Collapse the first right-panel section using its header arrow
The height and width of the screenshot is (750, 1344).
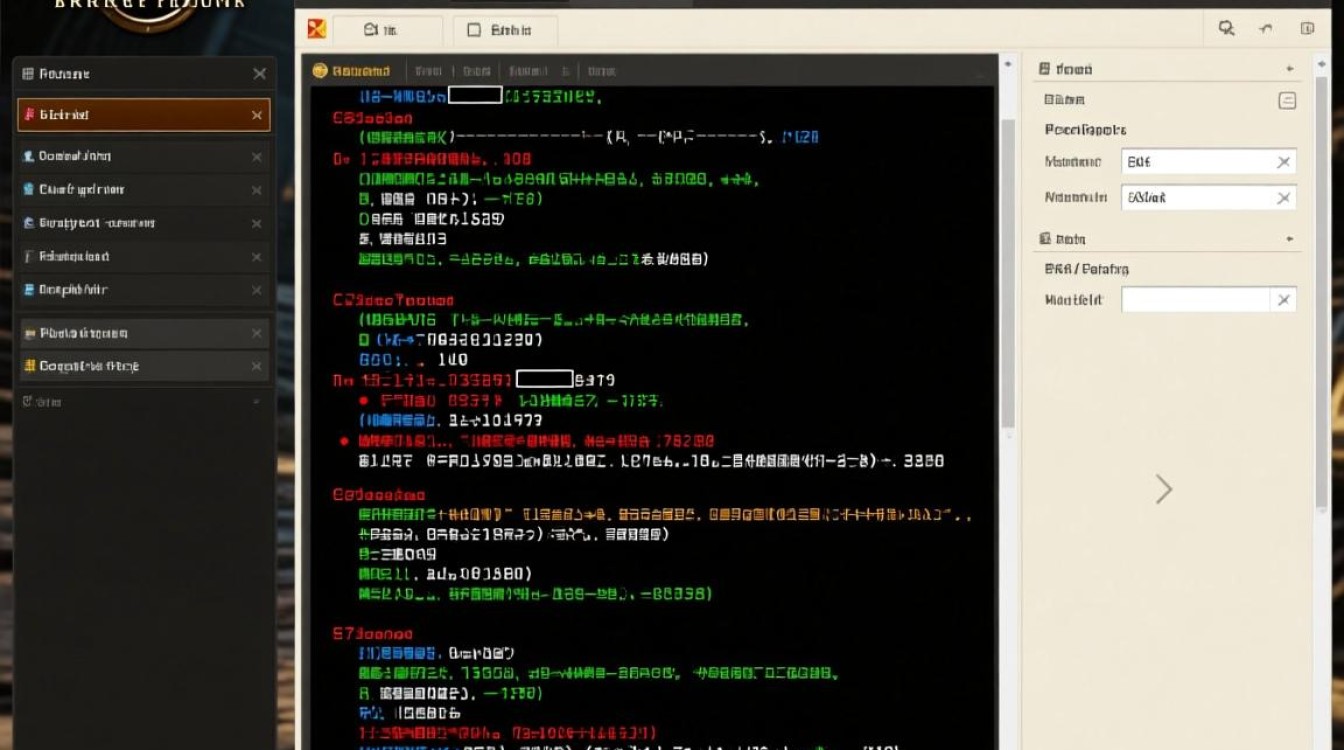click(x=1290, y=69)
